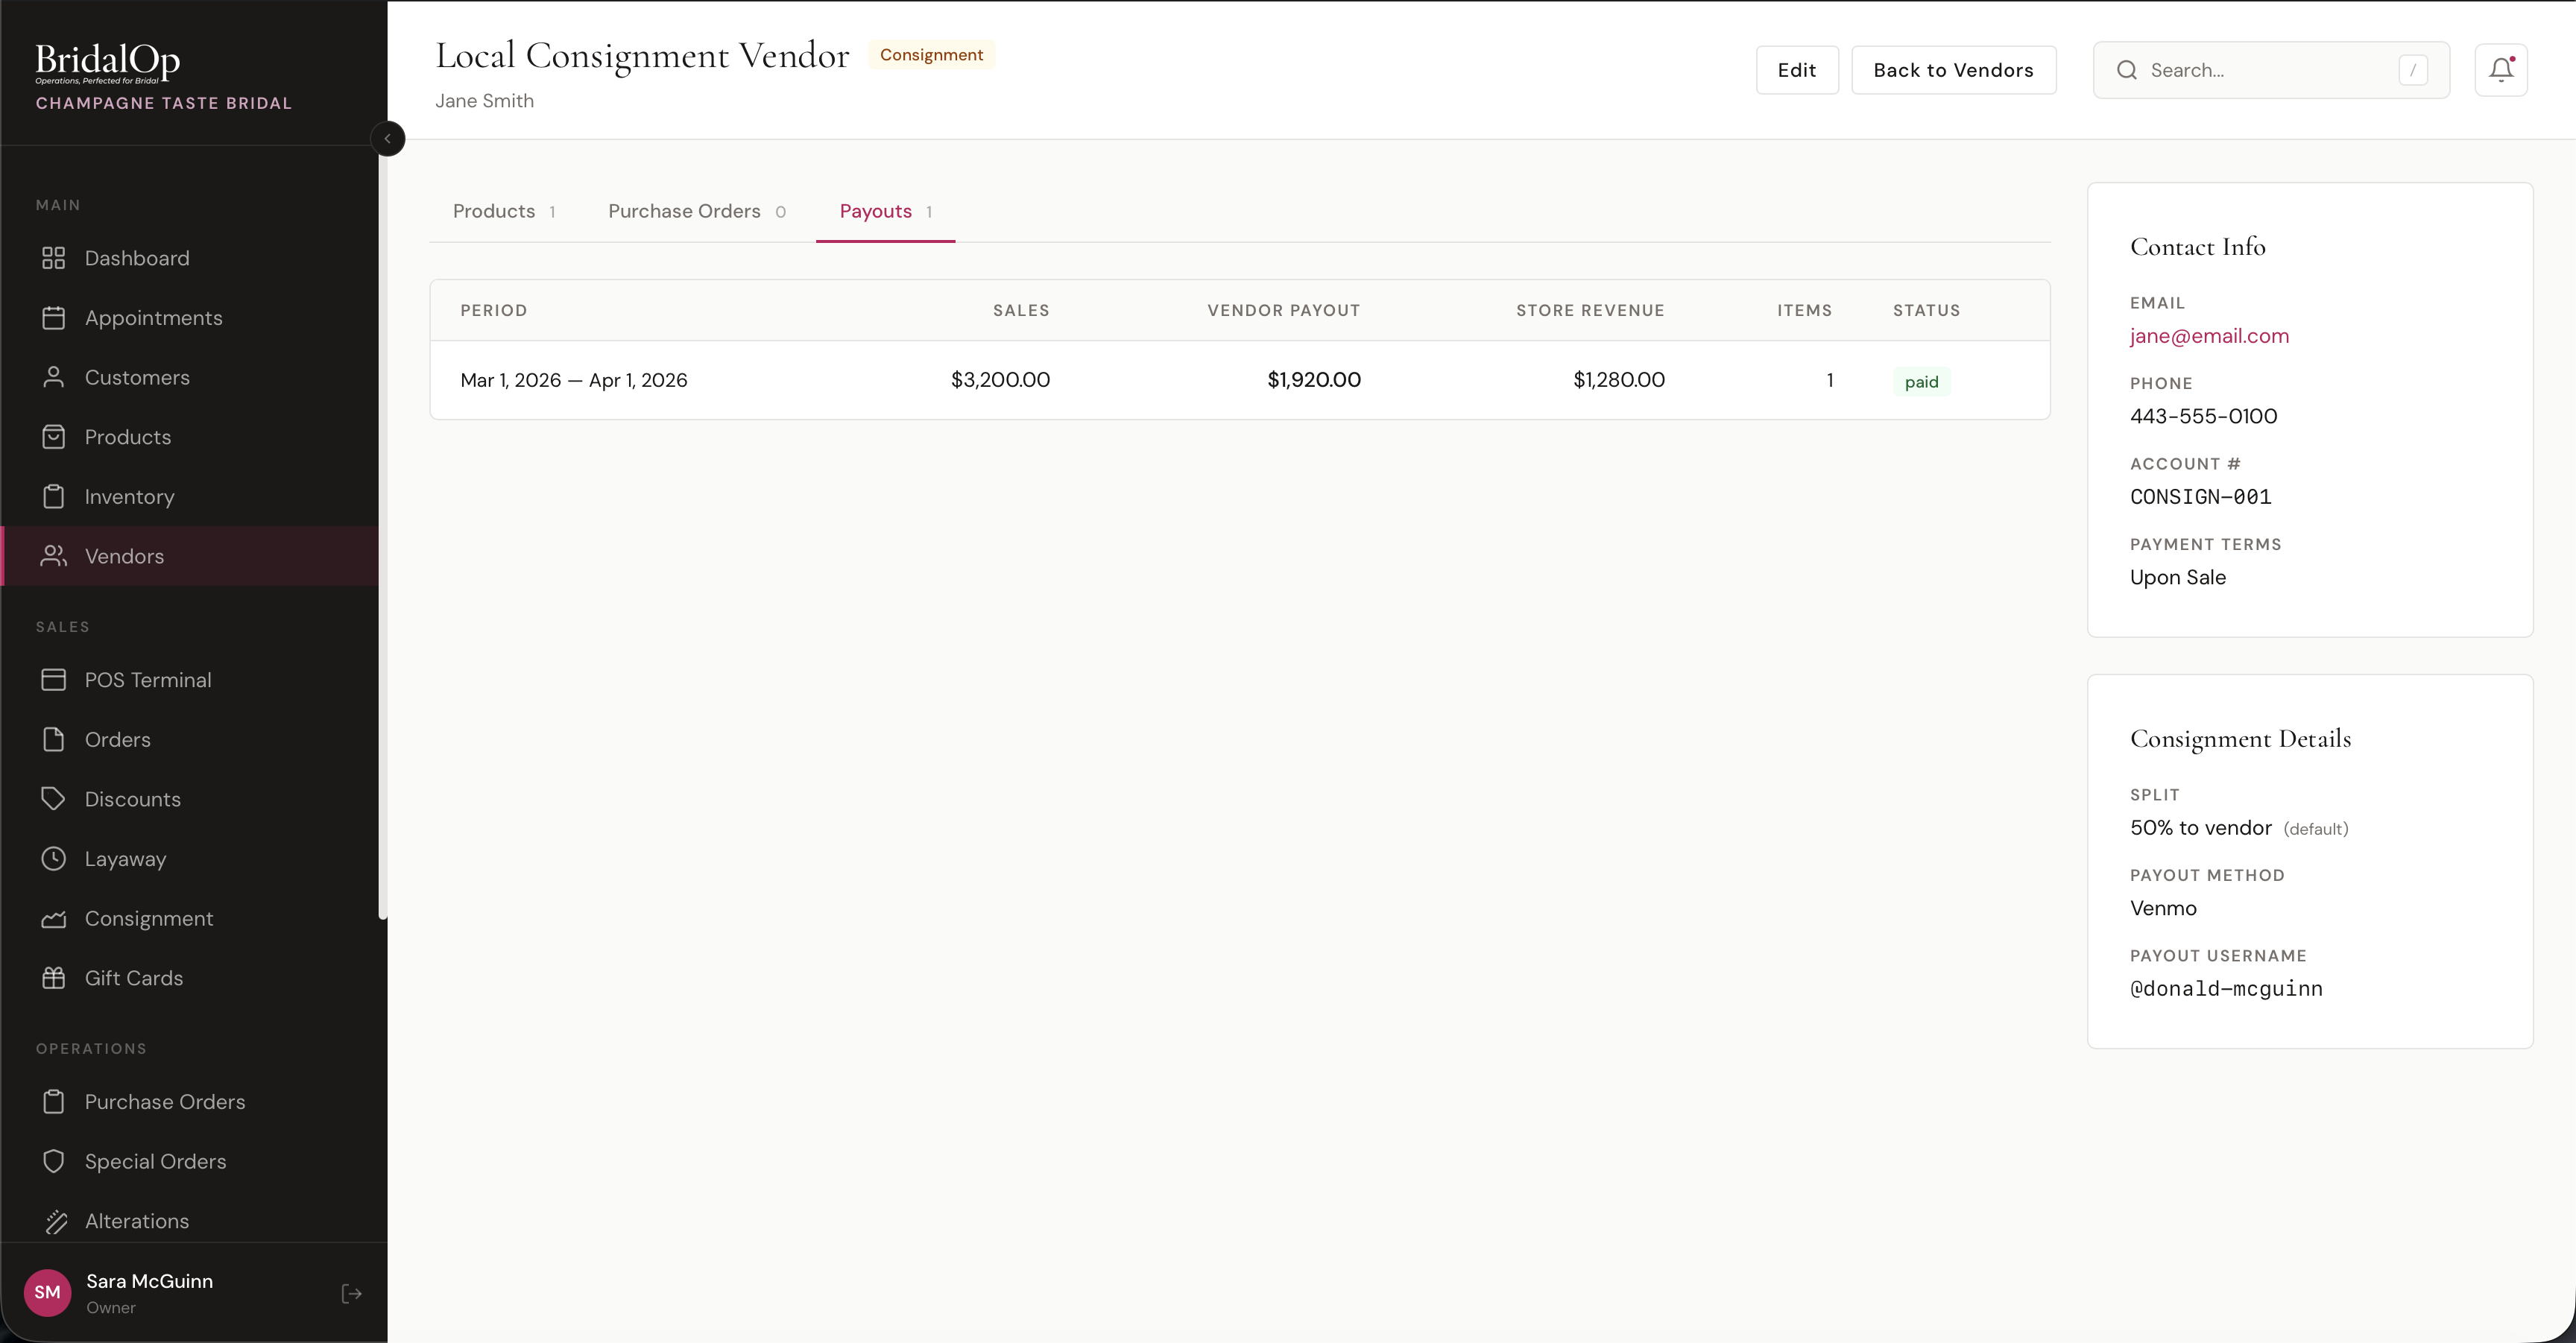The height and width of the screenshot is (1343, 2576).
Task: Switch to the Payouts tab
Action: 875,211
